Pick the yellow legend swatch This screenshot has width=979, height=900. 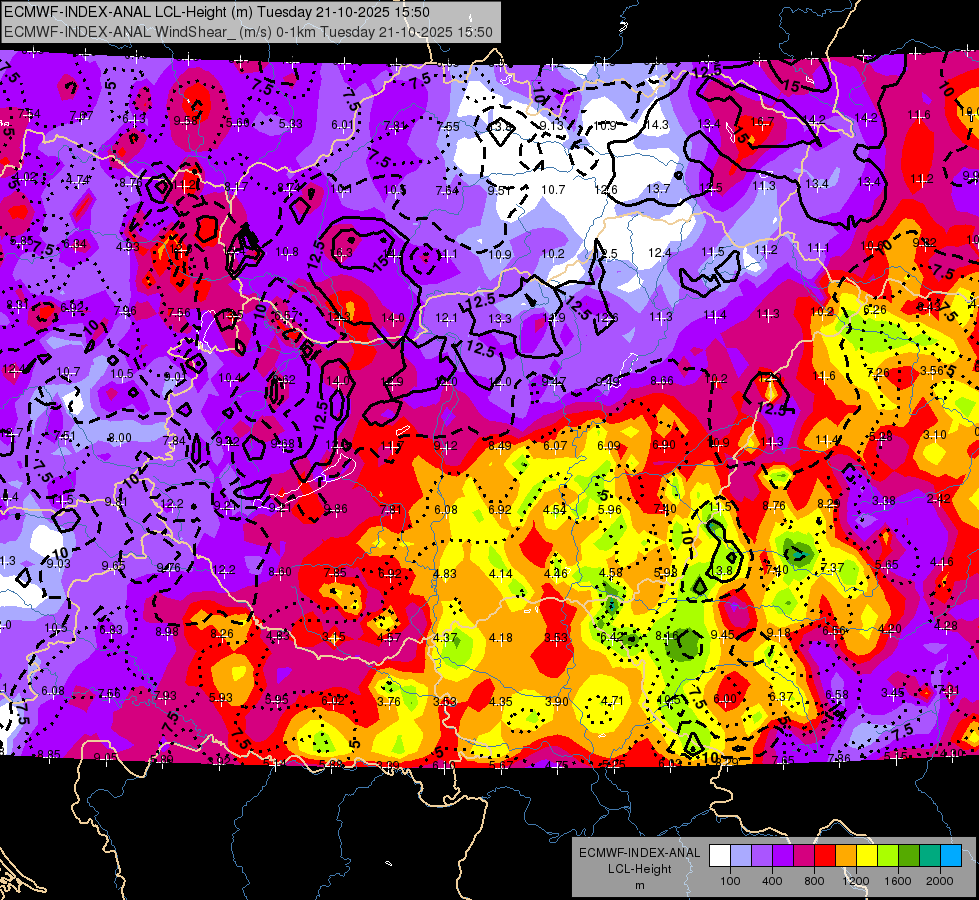[x=867, y=856]
